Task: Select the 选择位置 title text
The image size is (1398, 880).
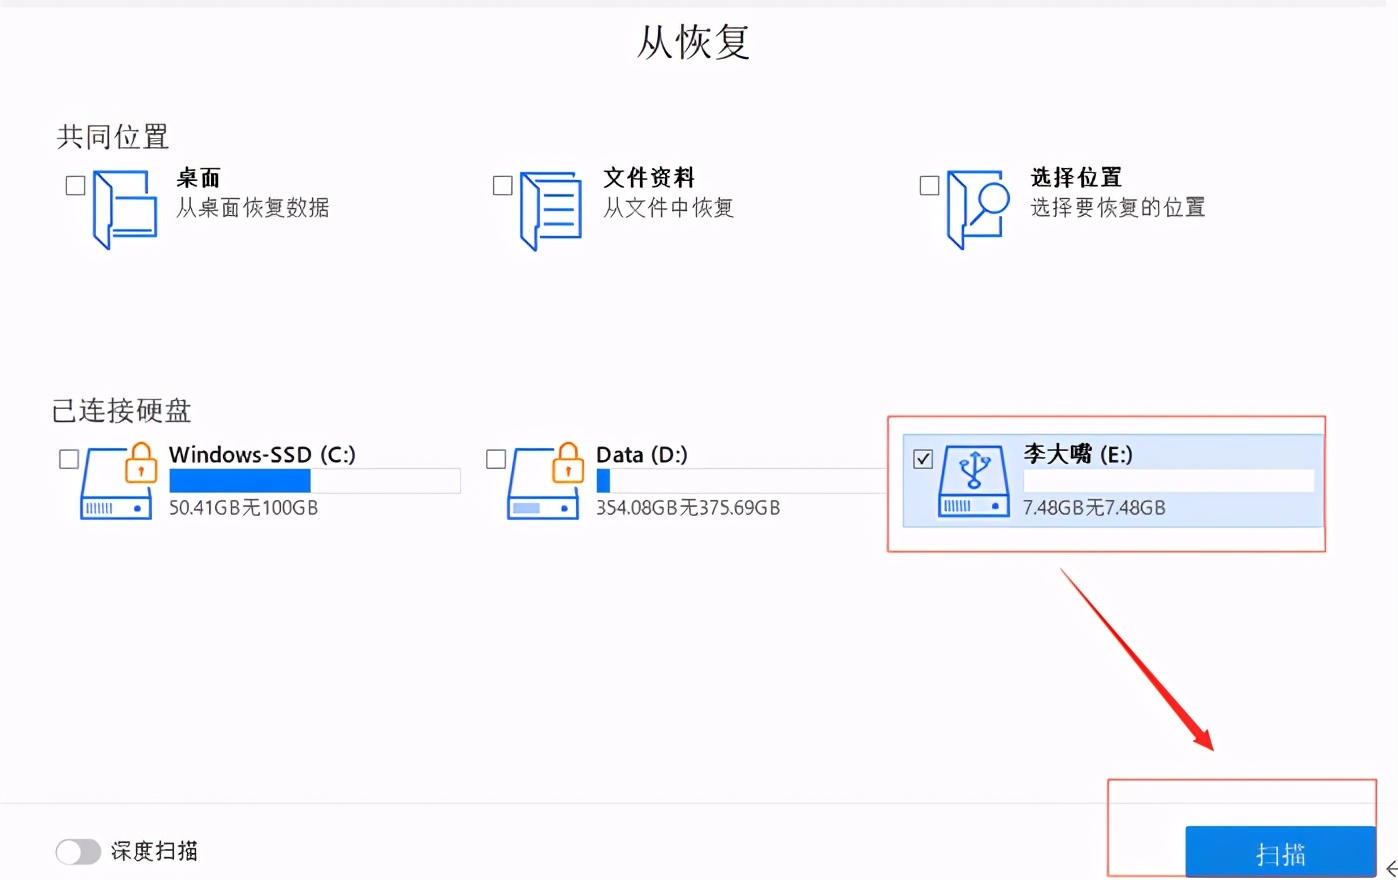Action: coord(1077,178)
